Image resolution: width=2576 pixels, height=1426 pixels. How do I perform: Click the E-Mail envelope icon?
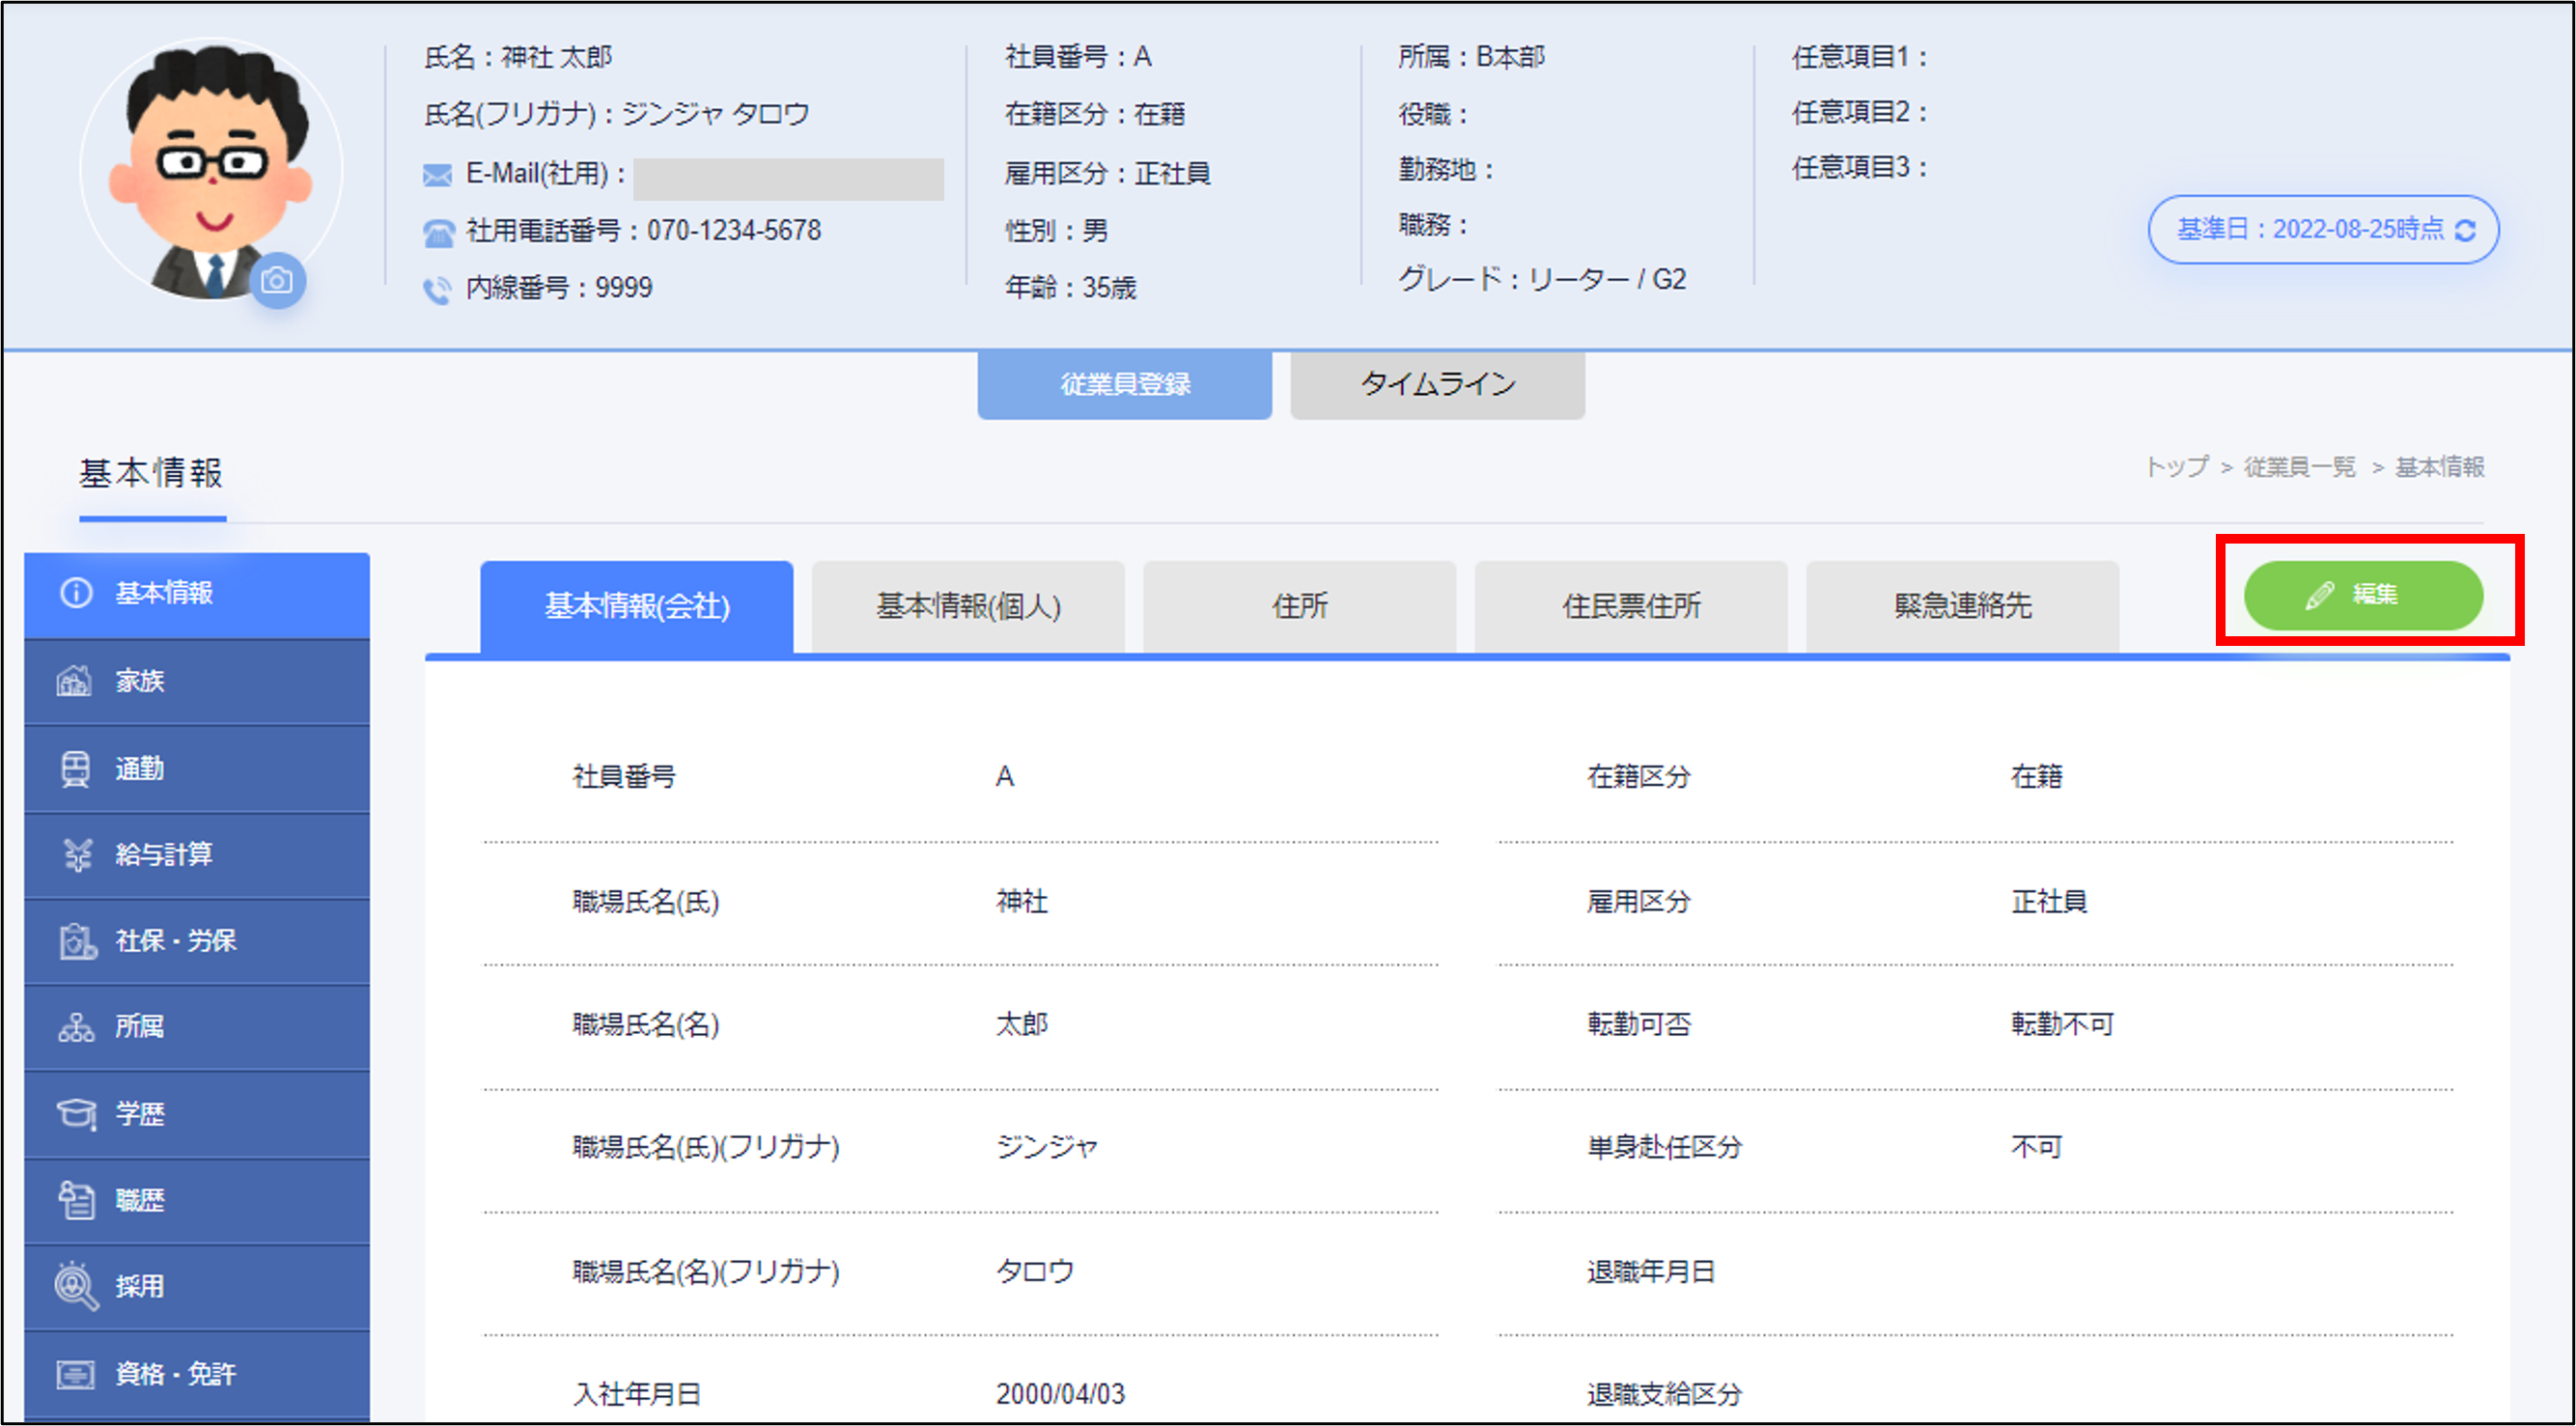click(x=437, y=176)
